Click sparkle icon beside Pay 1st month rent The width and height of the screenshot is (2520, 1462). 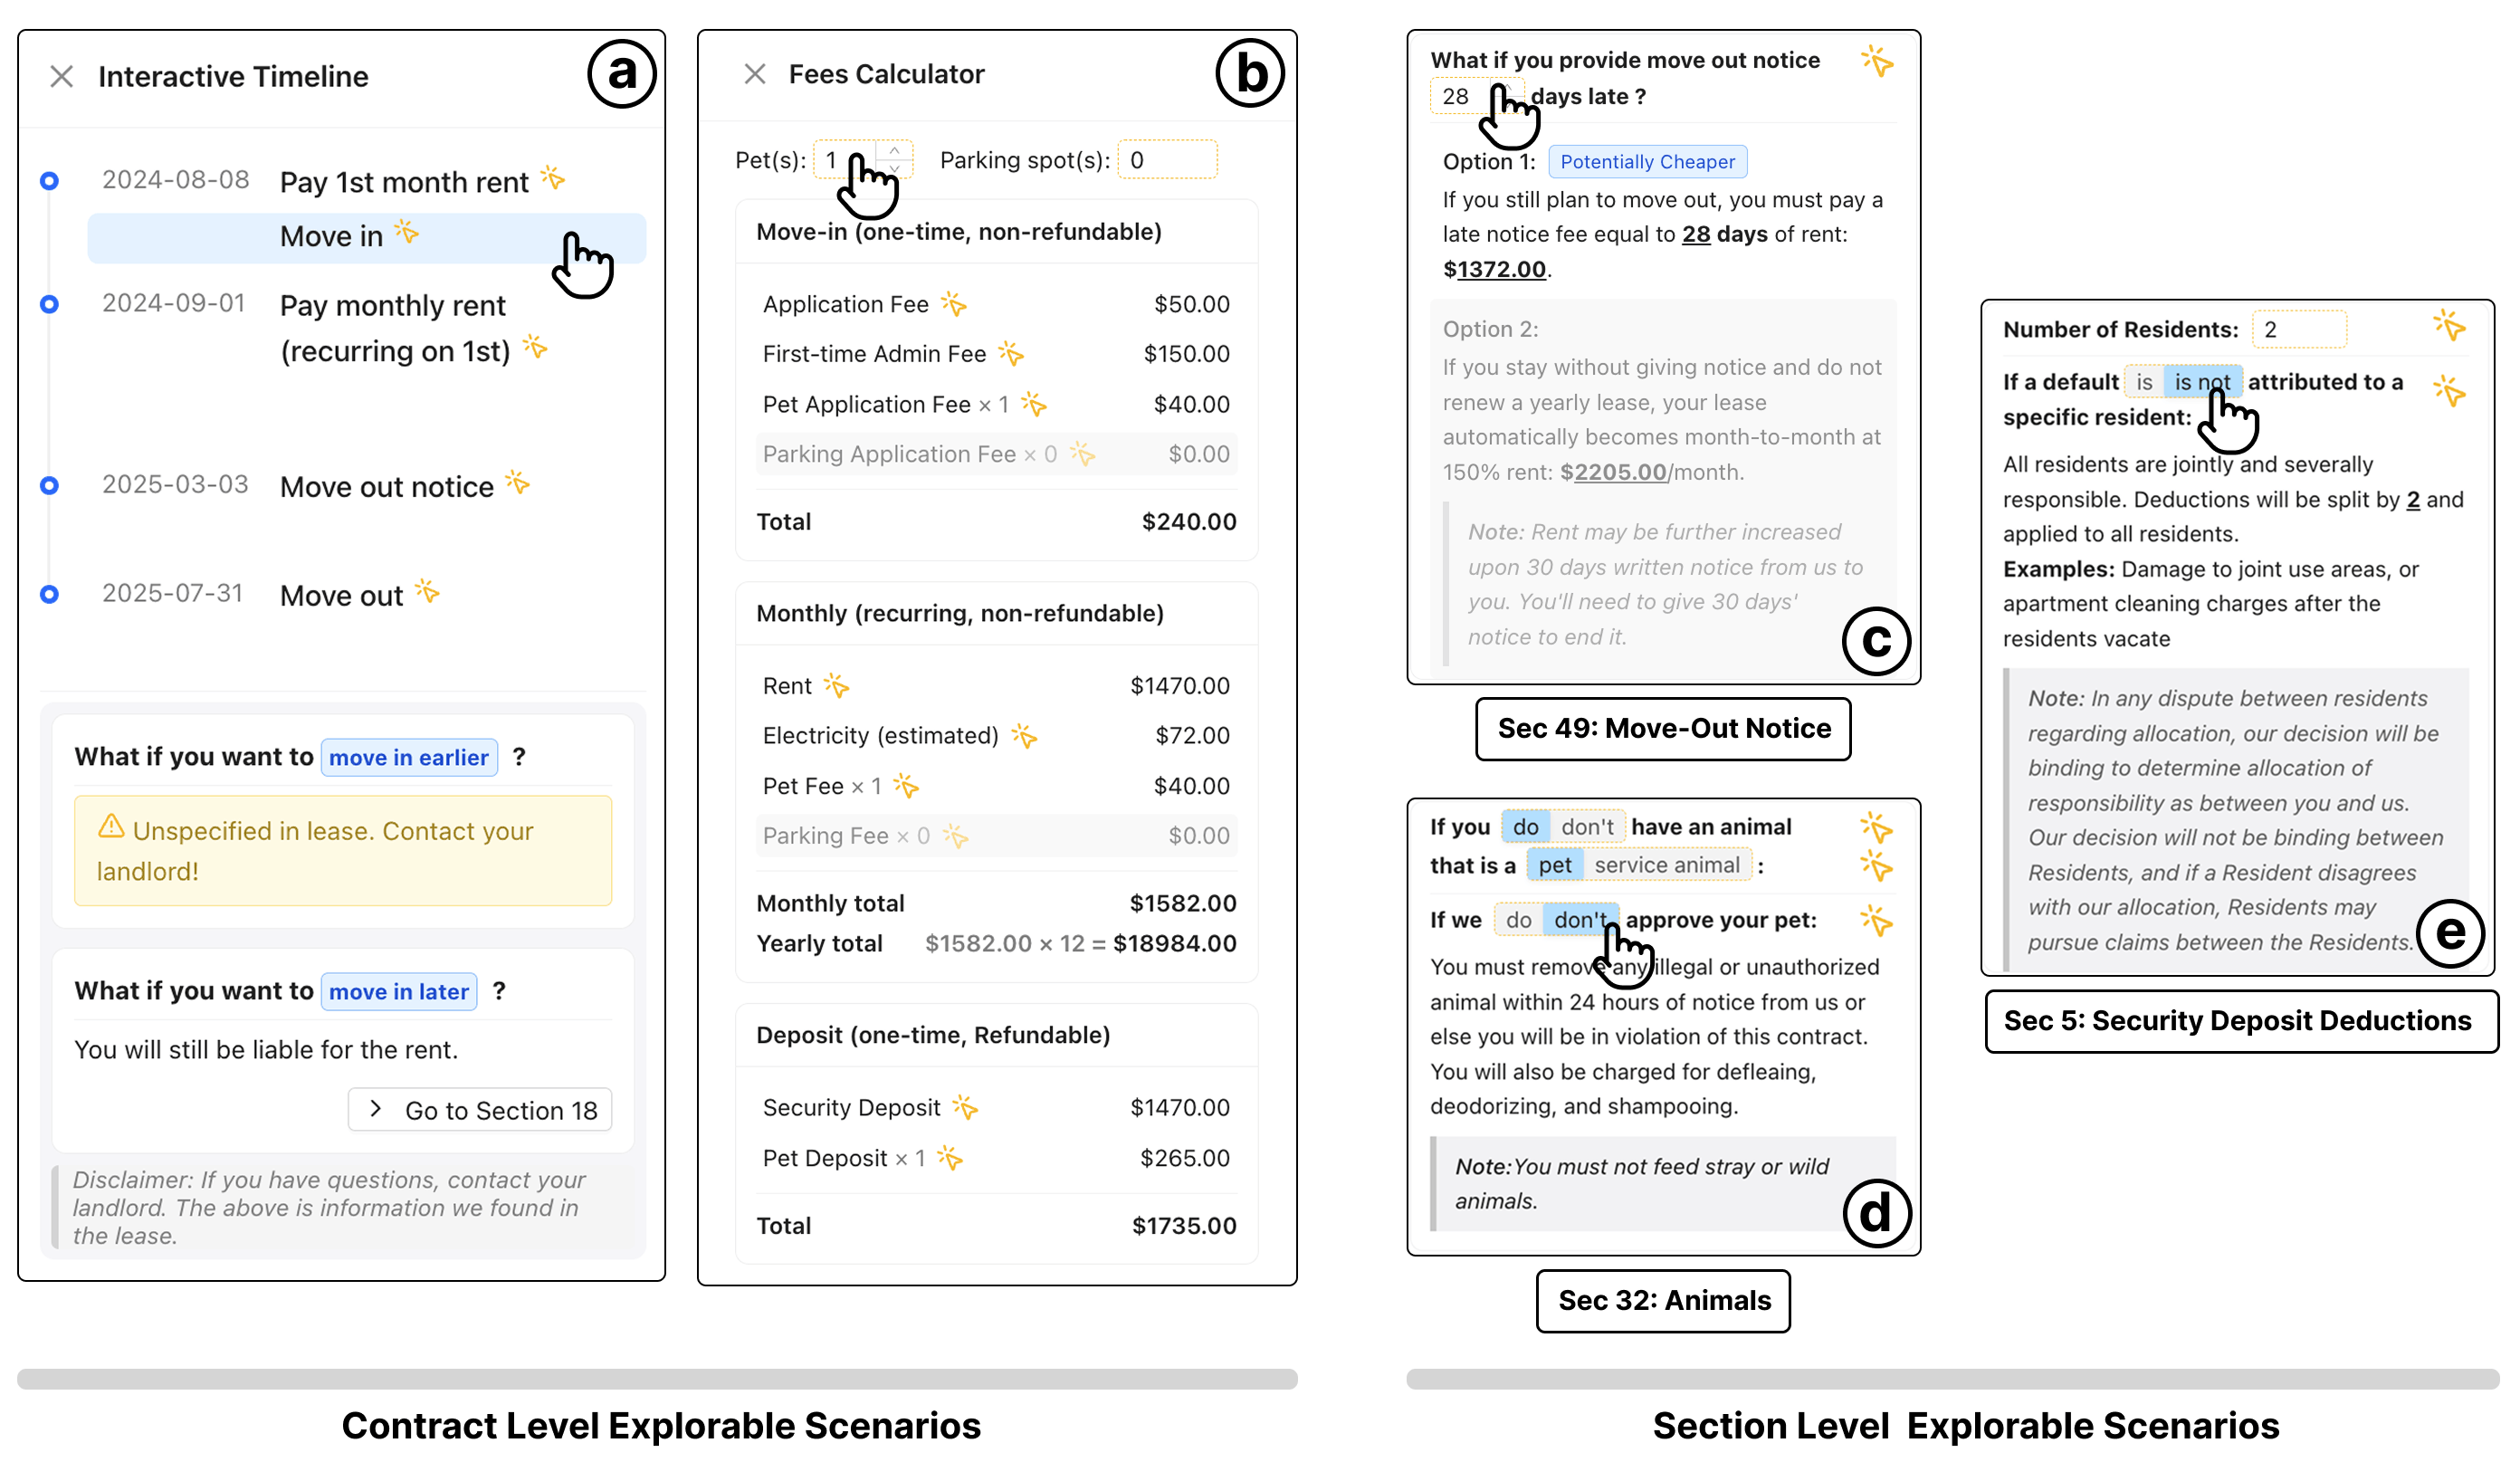pyautogui.click(x=553, y=179)
